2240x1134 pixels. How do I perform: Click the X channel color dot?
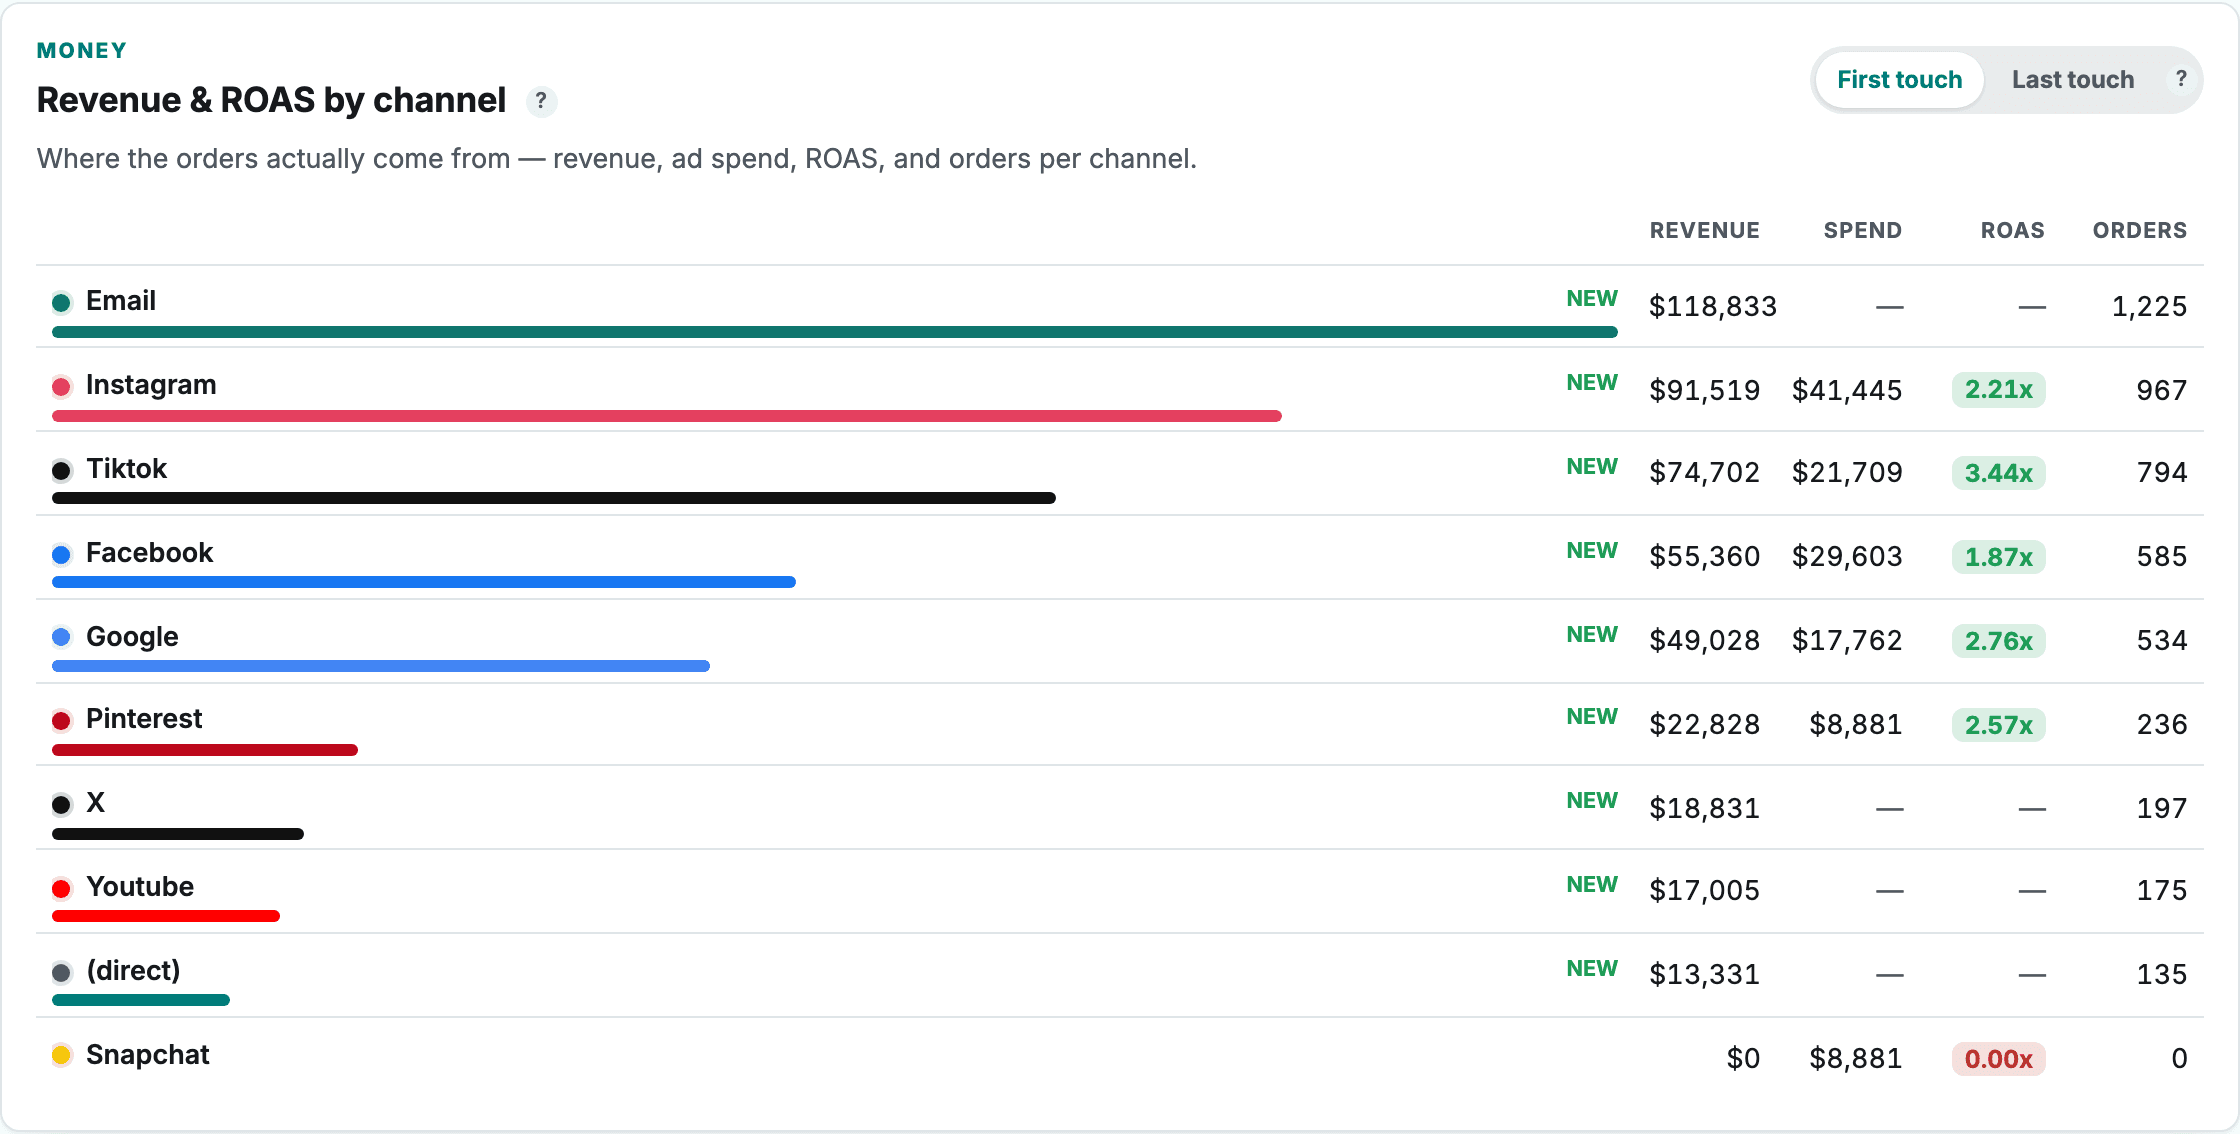click(x=61, y=804)
